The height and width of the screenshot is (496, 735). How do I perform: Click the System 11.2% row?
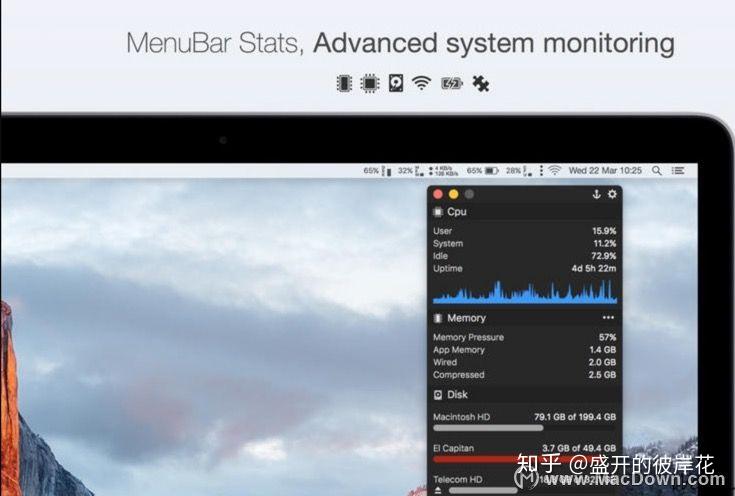525,244
